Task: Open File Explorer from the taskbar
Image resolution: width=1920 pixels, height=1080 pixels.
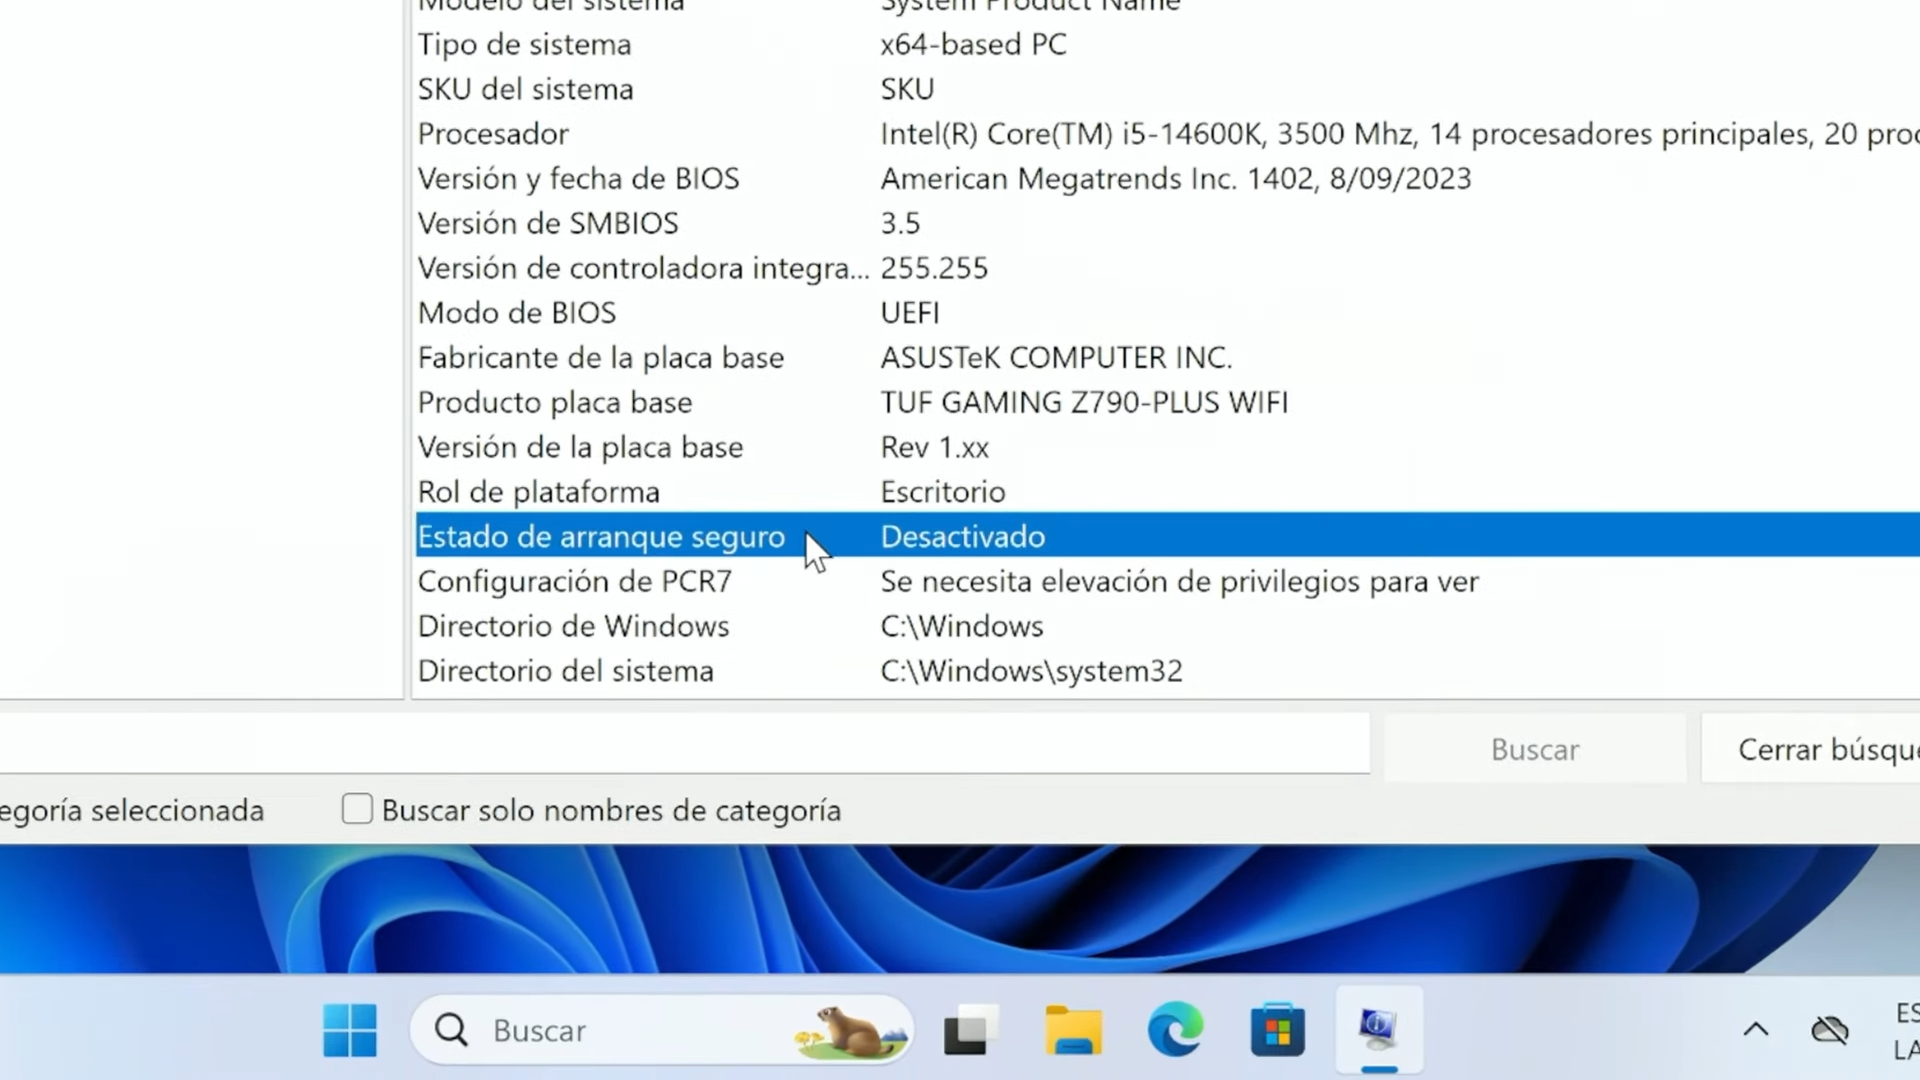Action: [x=1073, y=1030]
